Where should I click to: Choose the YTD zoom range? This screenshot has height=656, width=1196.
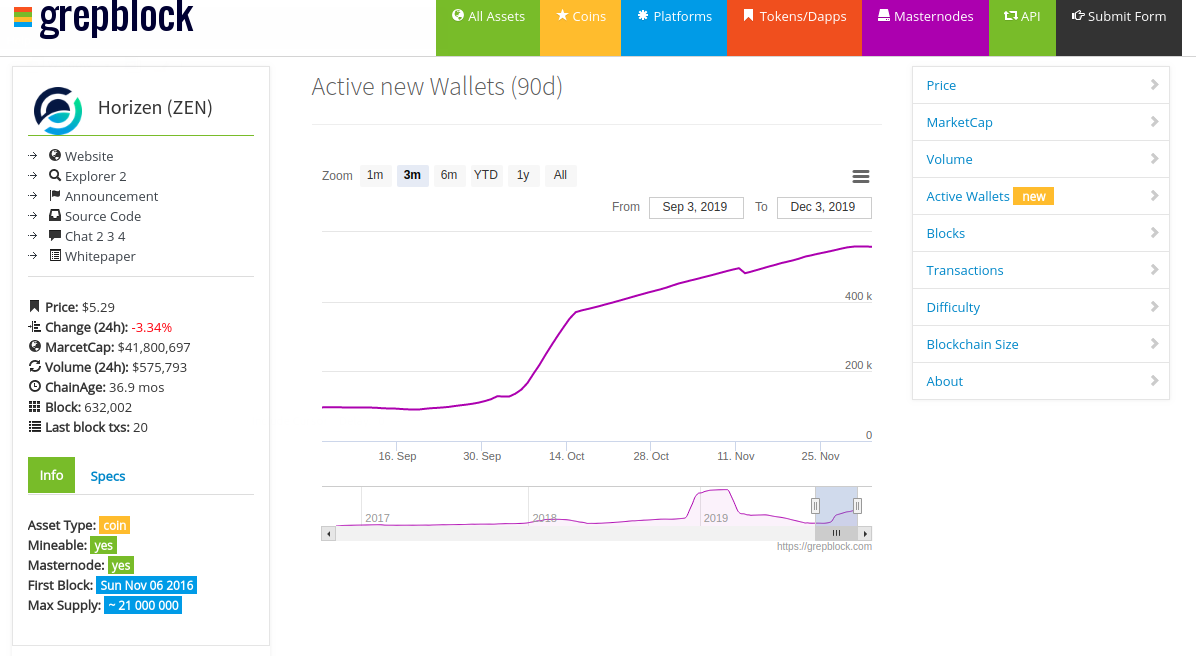pyautogui.click(x=486, y=175)
